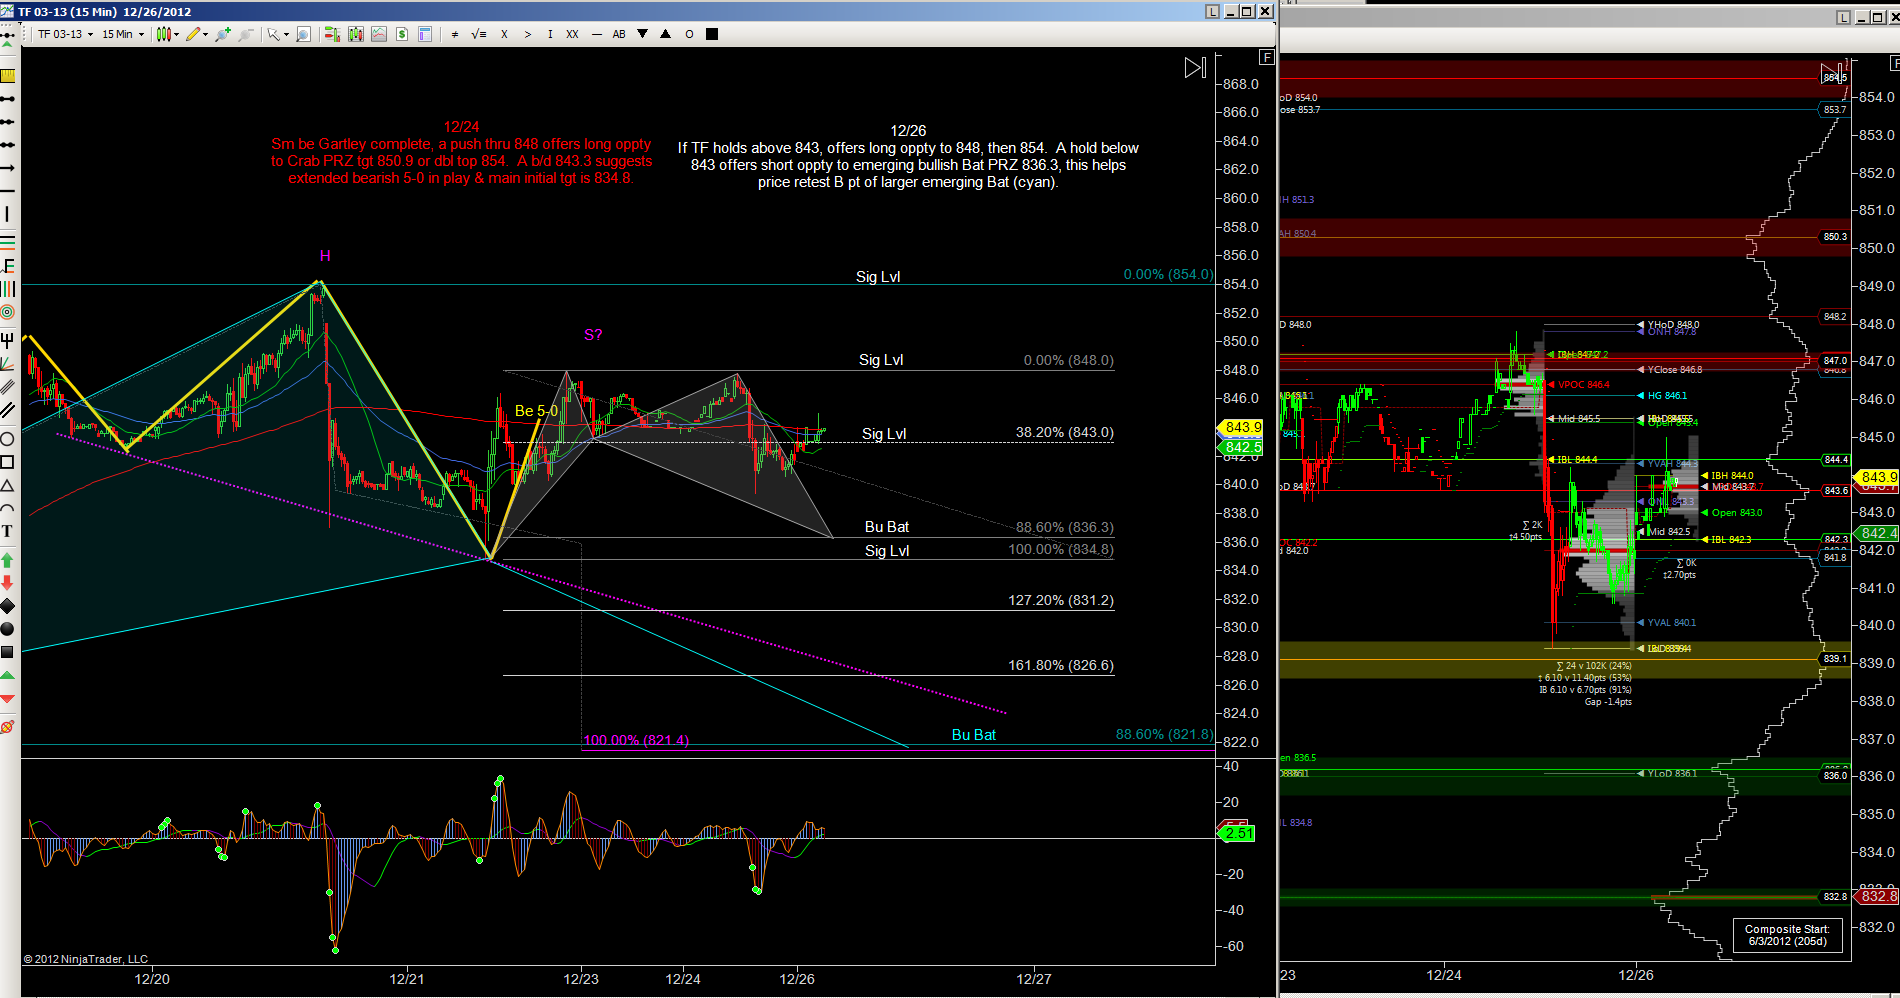Open chart properties icon
The height and width of the screenshot is (998, 1900).
(425, 34)
